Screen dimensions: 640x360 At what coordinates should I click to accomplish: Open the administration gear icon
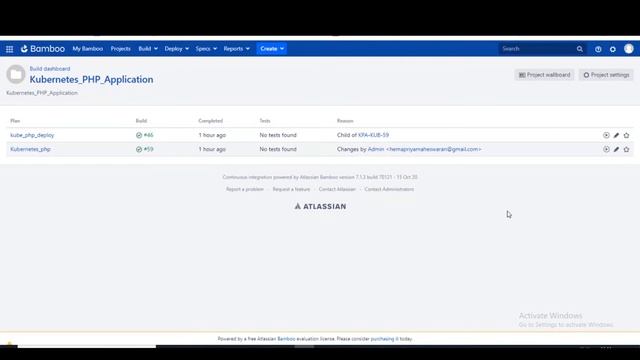tap(613, 49)
